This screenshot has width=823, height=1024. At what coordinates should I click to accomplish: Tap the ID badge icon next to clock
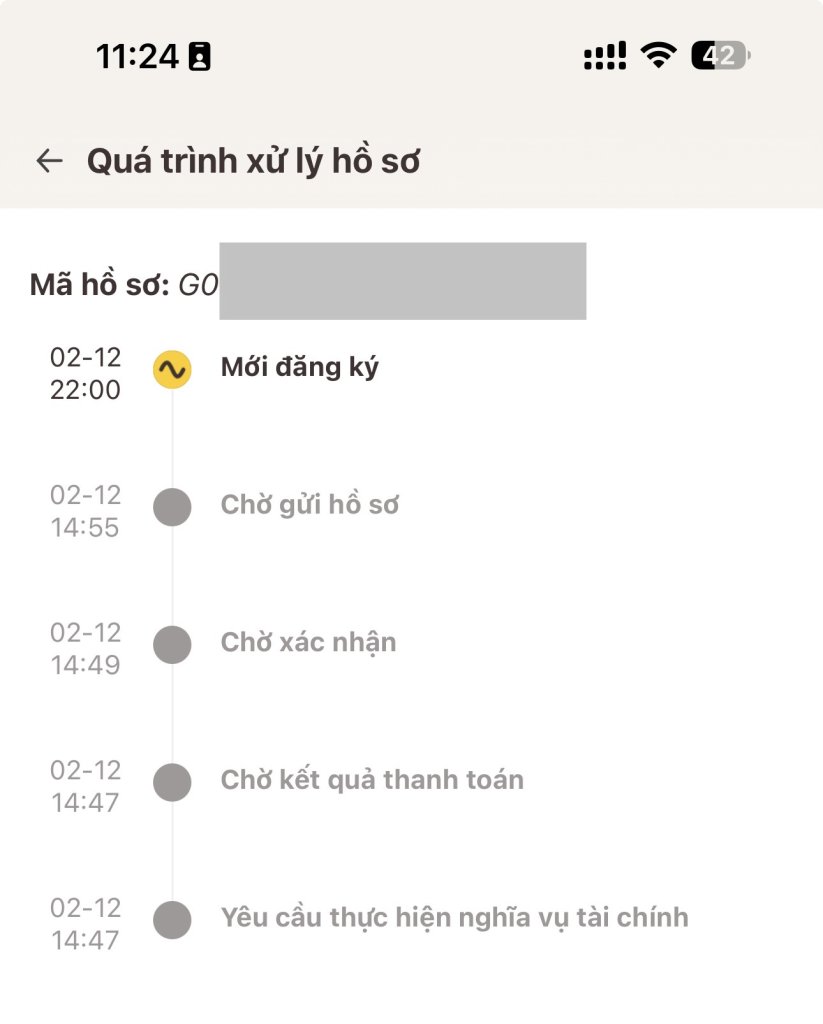(200, 57)
